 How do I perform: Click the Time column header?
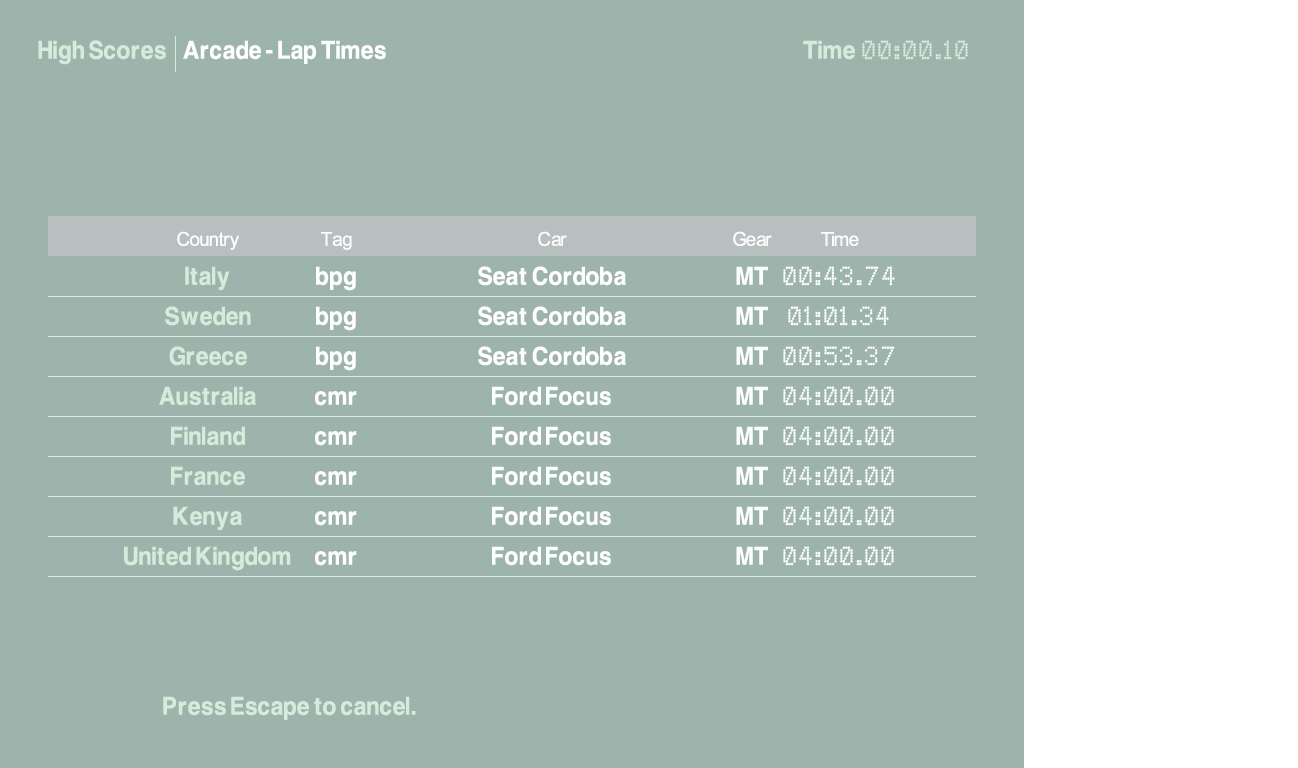[839, 239]
